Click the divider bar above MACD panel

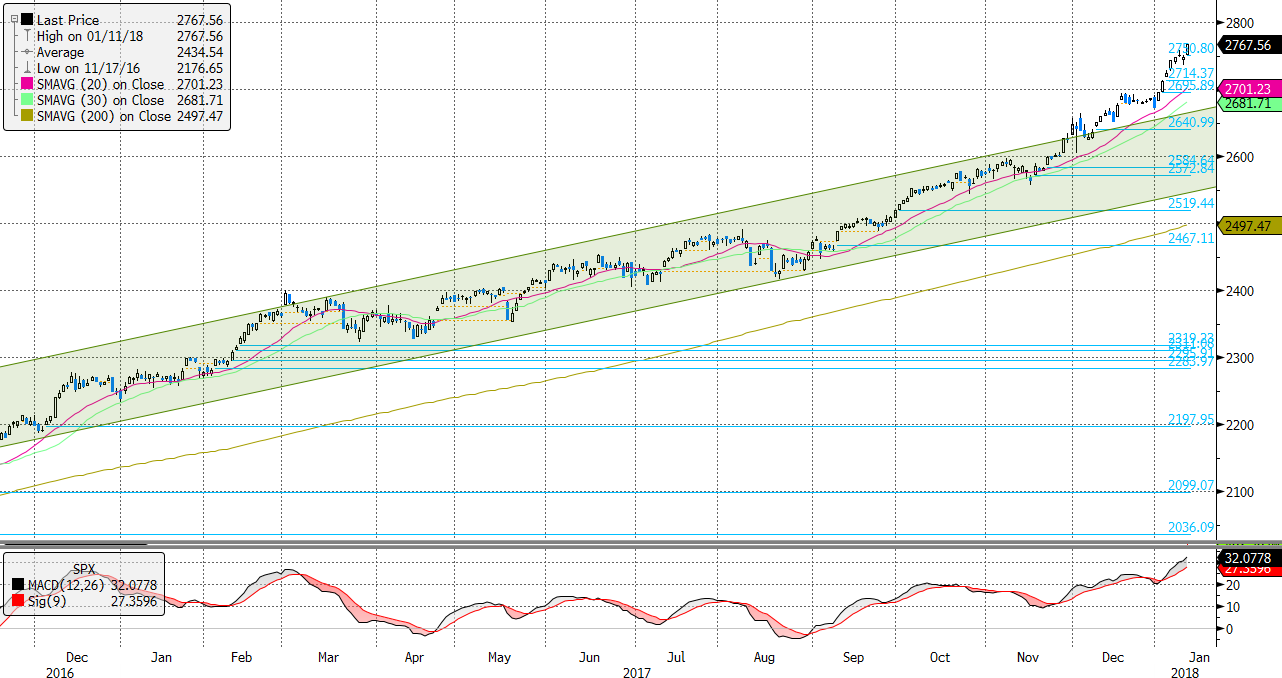tap(606, 543)
